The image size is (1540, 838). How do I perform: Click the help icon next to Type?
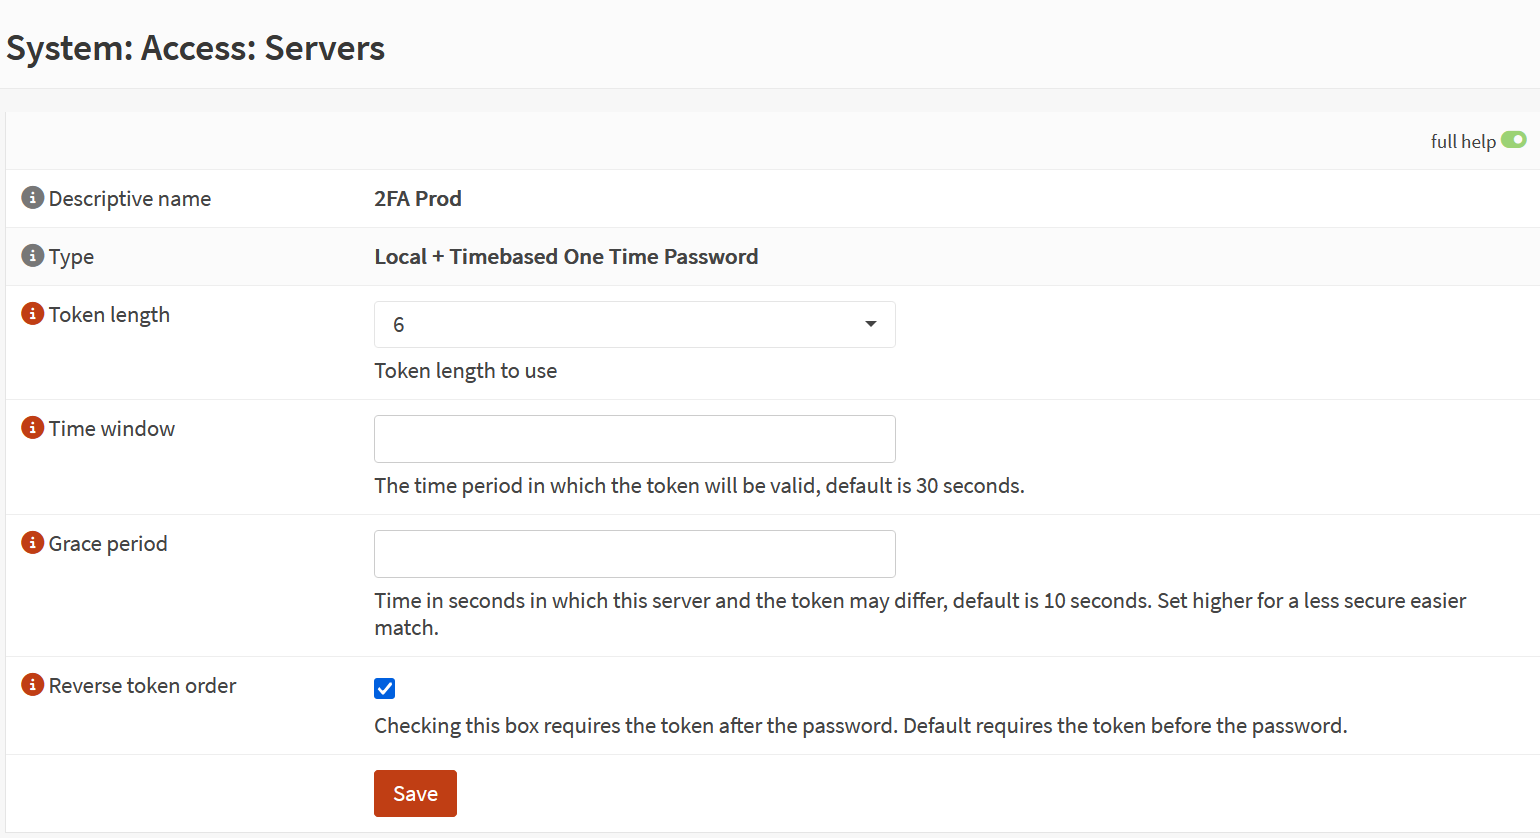tap(32, 256)
